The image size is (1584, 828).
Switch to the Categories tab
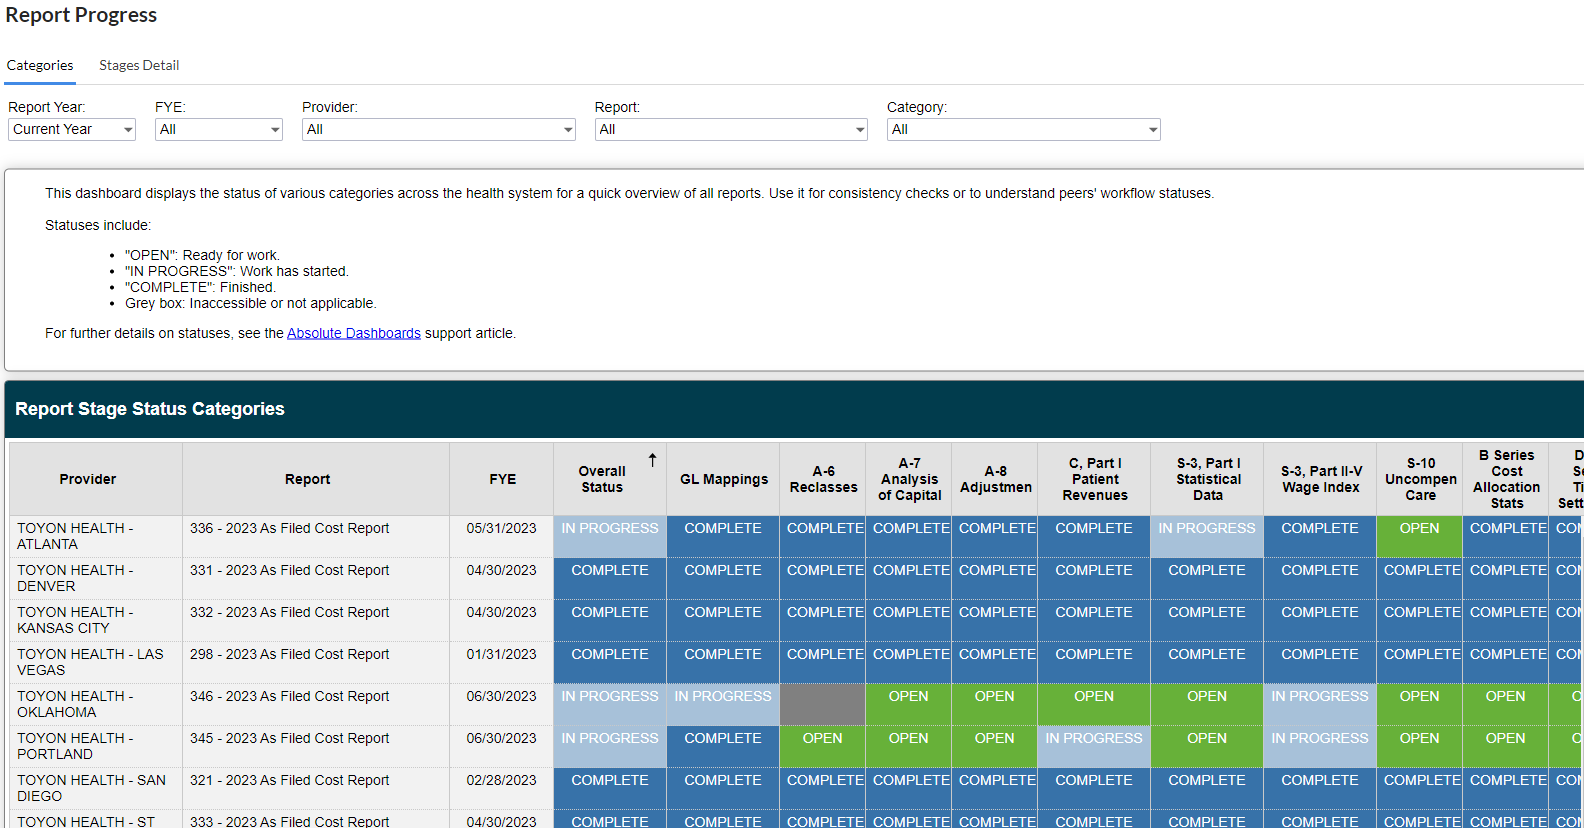coord(40,65)
